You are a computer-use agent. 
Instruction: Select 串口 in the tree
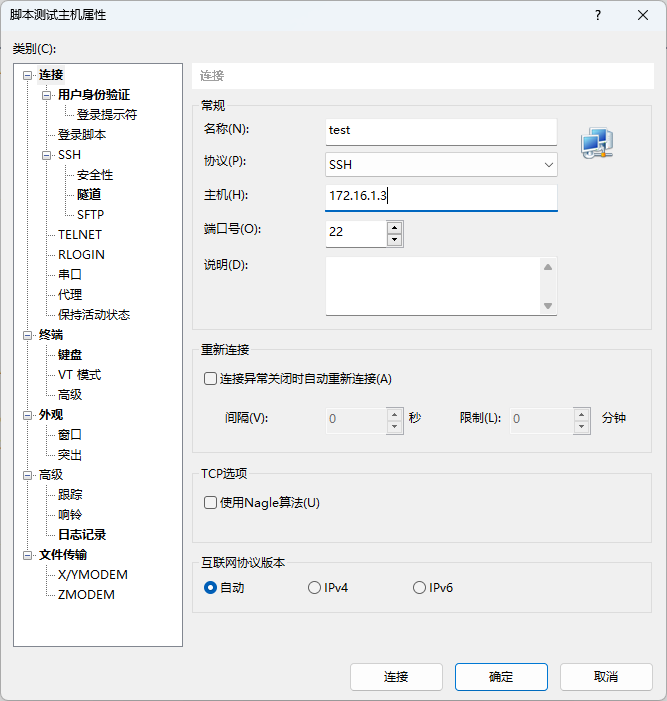point(70,274)
